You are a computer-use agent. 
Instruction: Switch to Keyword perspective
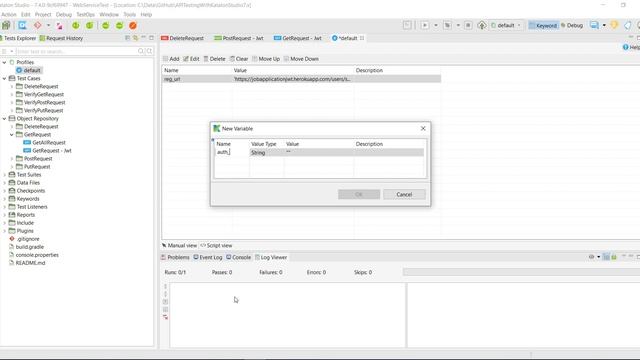coord(543,25)
